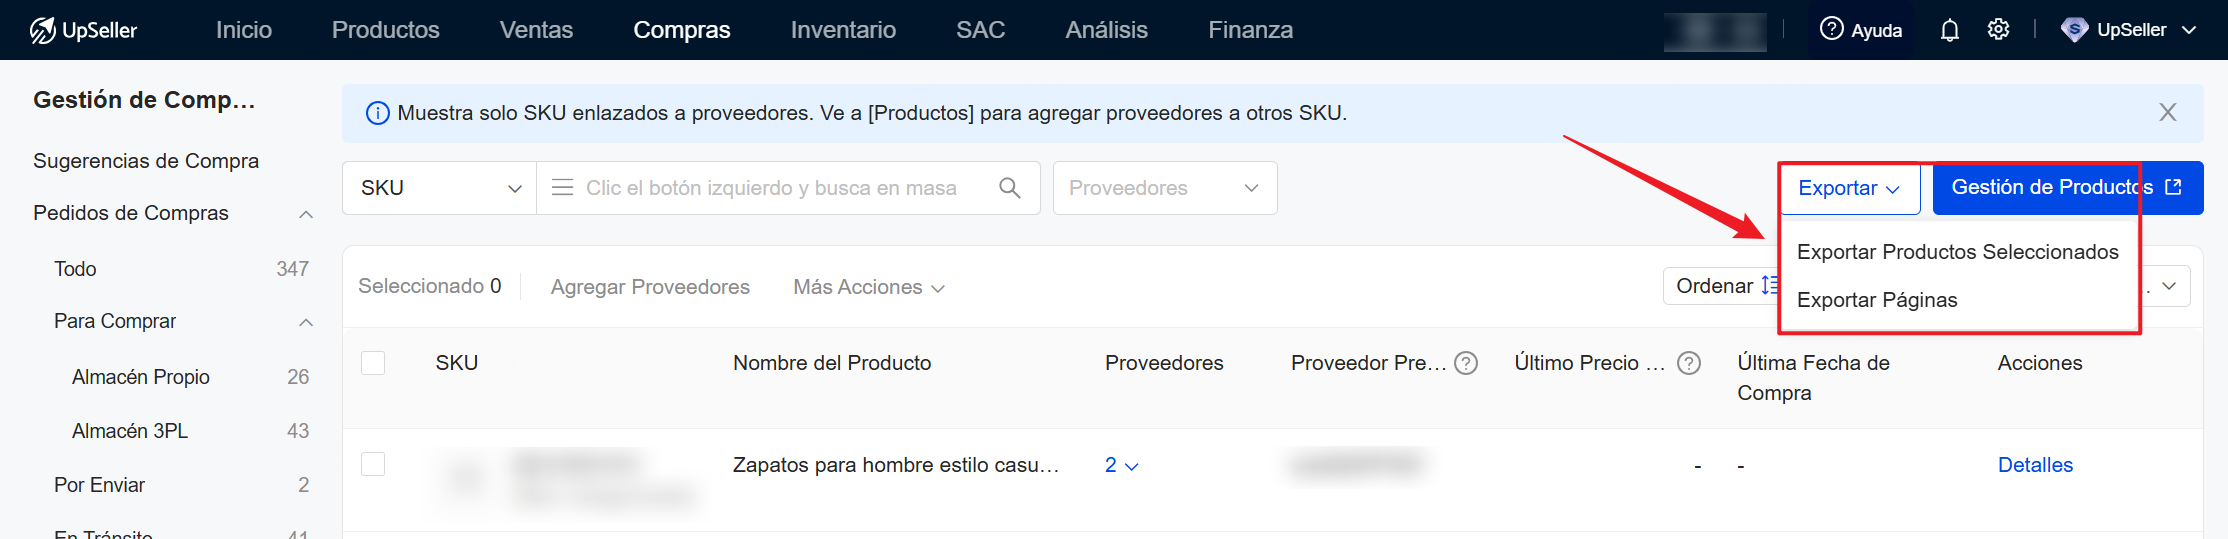Tick the select-all checkbox in header
Screen dimensions: 2228x539
[373, 363]
